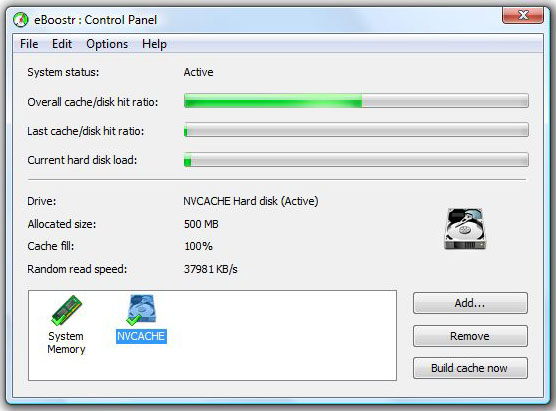Click the Active system status text
This screenshot has height=411, width=556.
(x=199, y=72)
